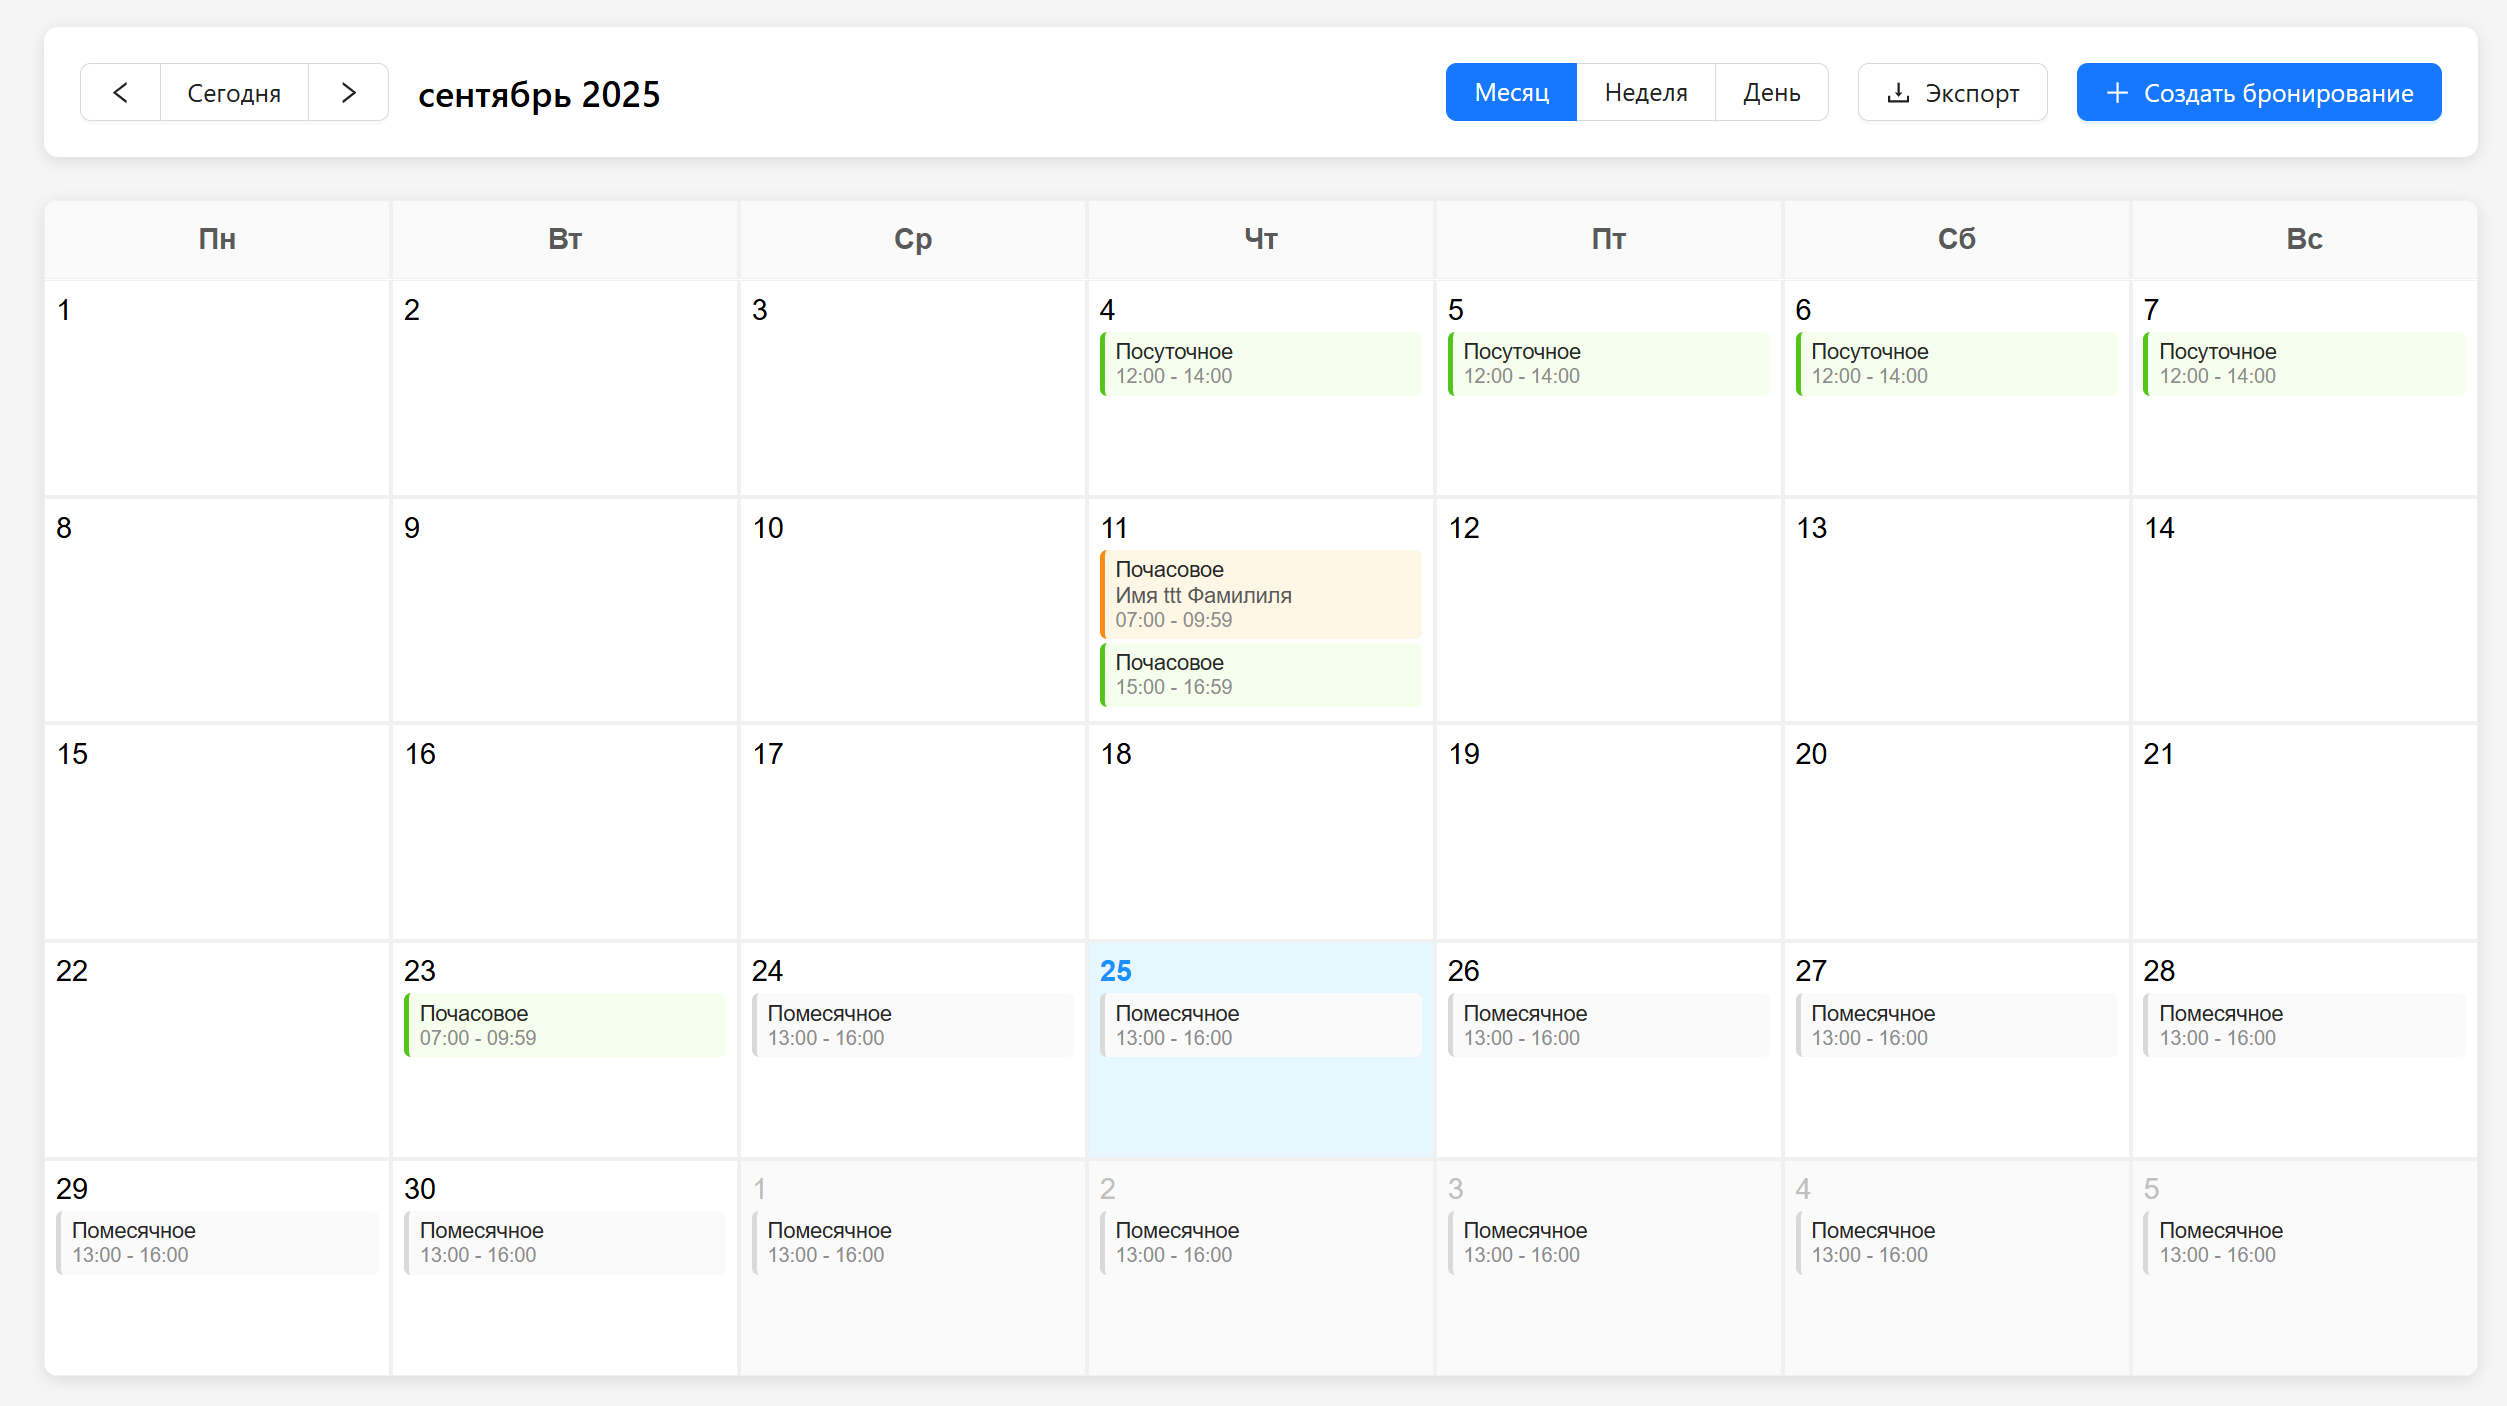
Task: Click the Чт column header
Action: pyautogui.click(x=1260, y=239)
